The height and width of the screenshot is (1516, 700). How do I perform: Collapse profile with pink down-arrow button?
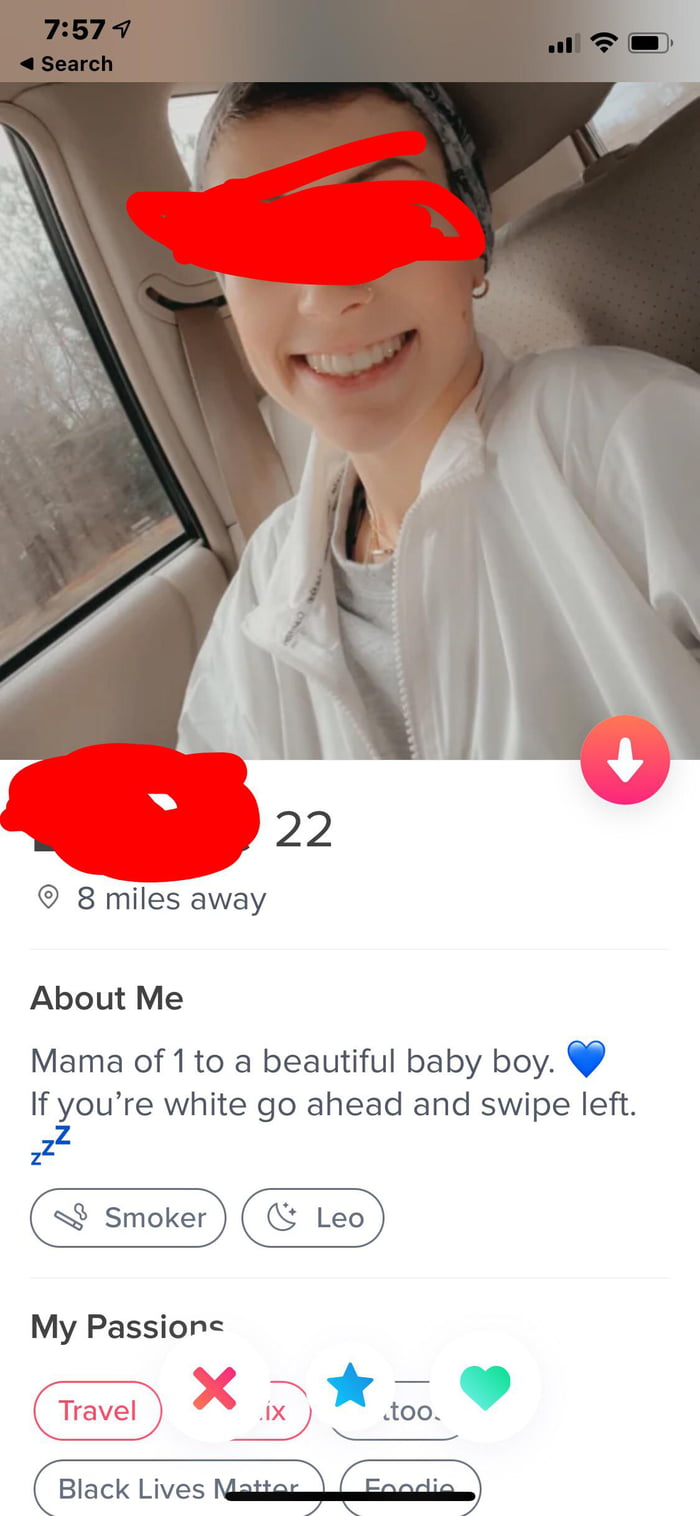(x=625, y=760)
